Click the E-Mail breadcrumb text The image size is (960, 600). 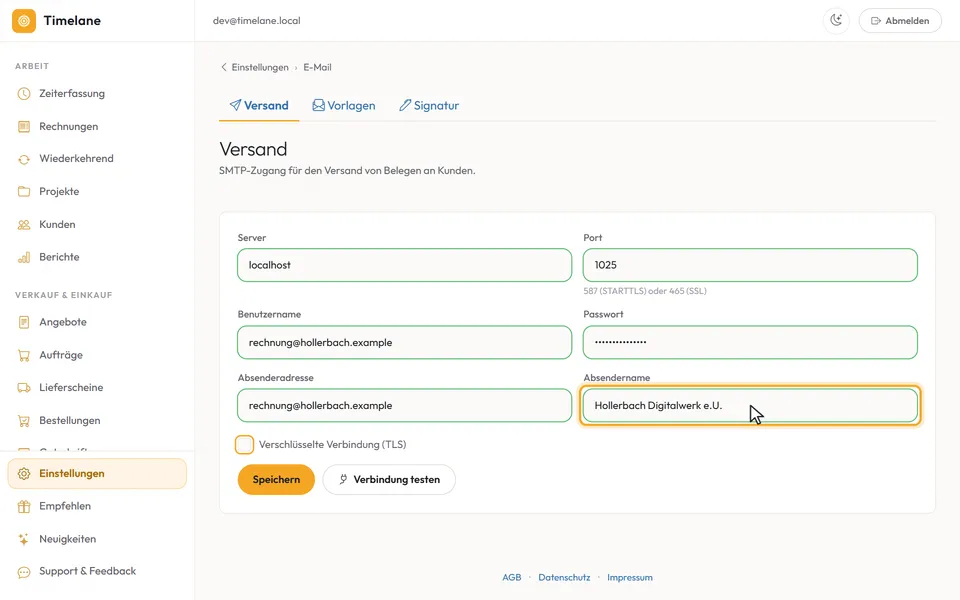click(x=317, y=67)
